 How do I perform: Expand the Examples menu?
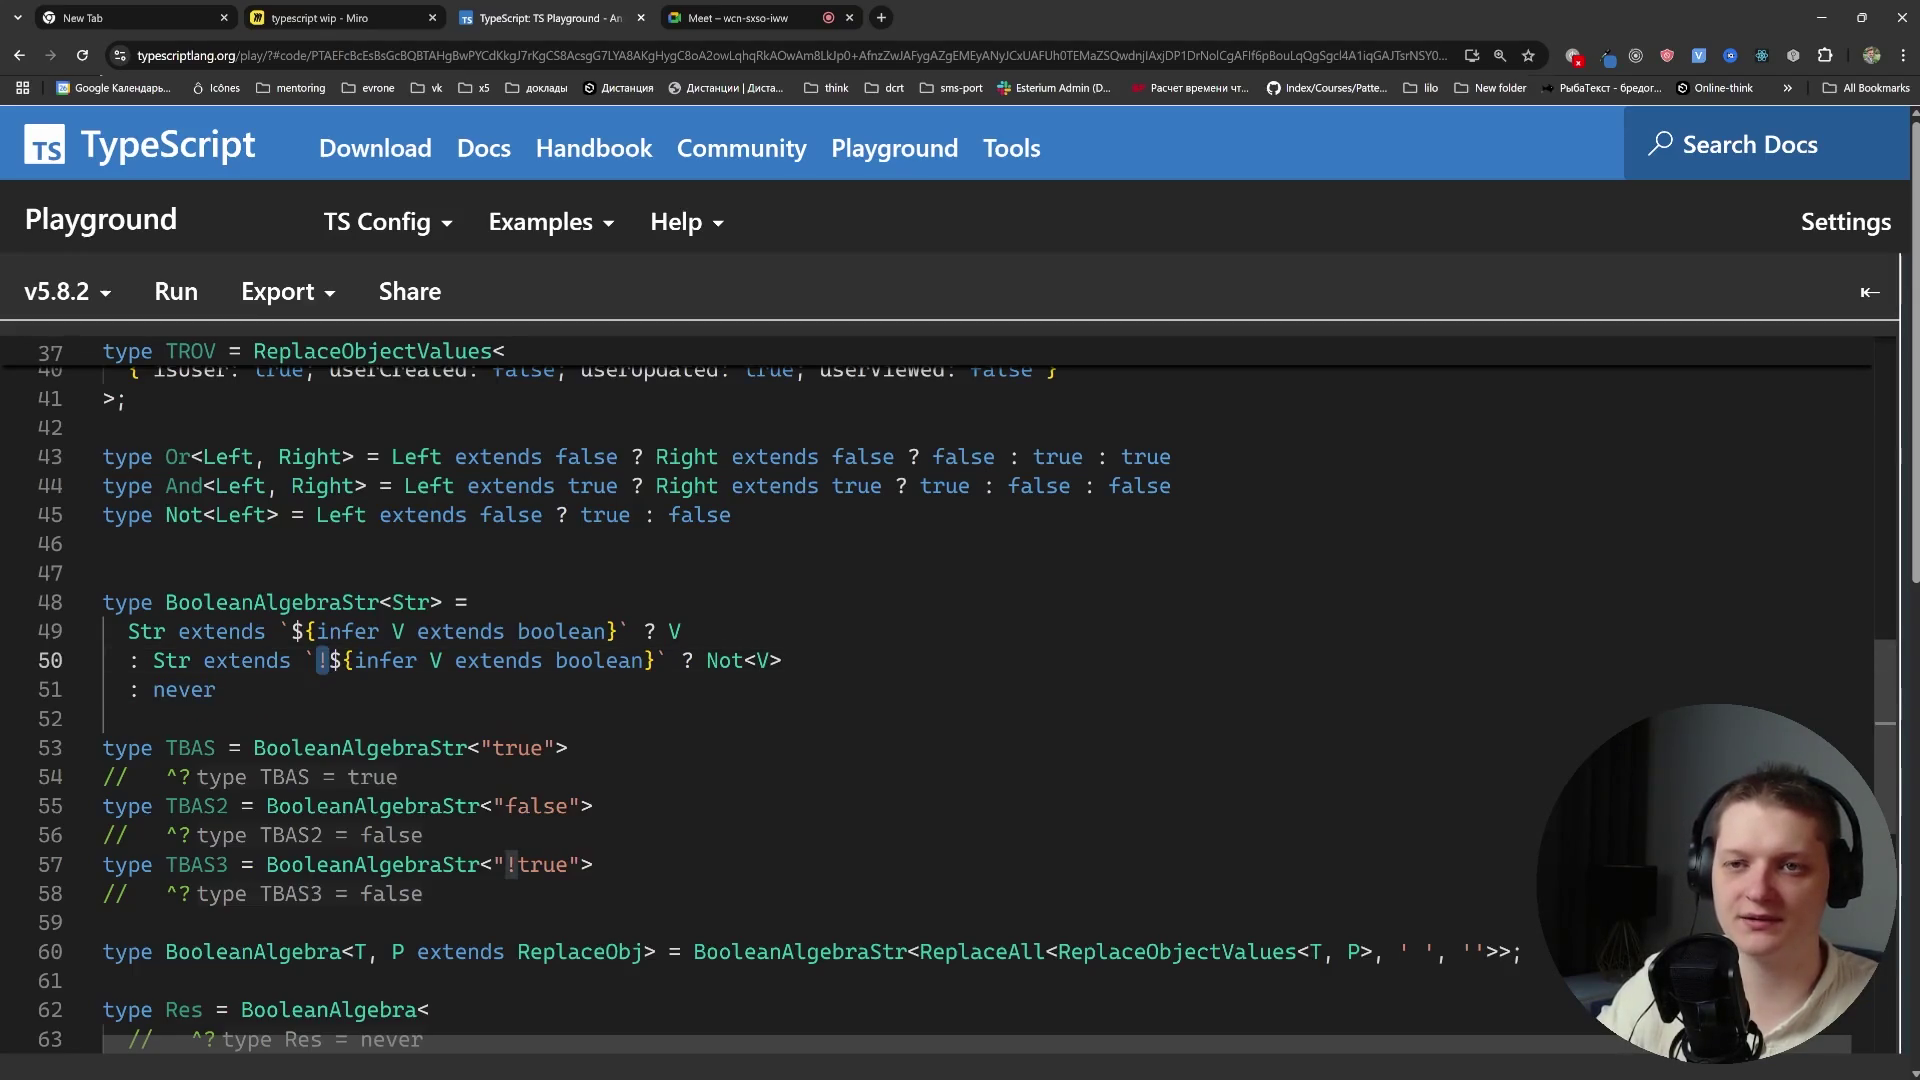pos(550,222)
